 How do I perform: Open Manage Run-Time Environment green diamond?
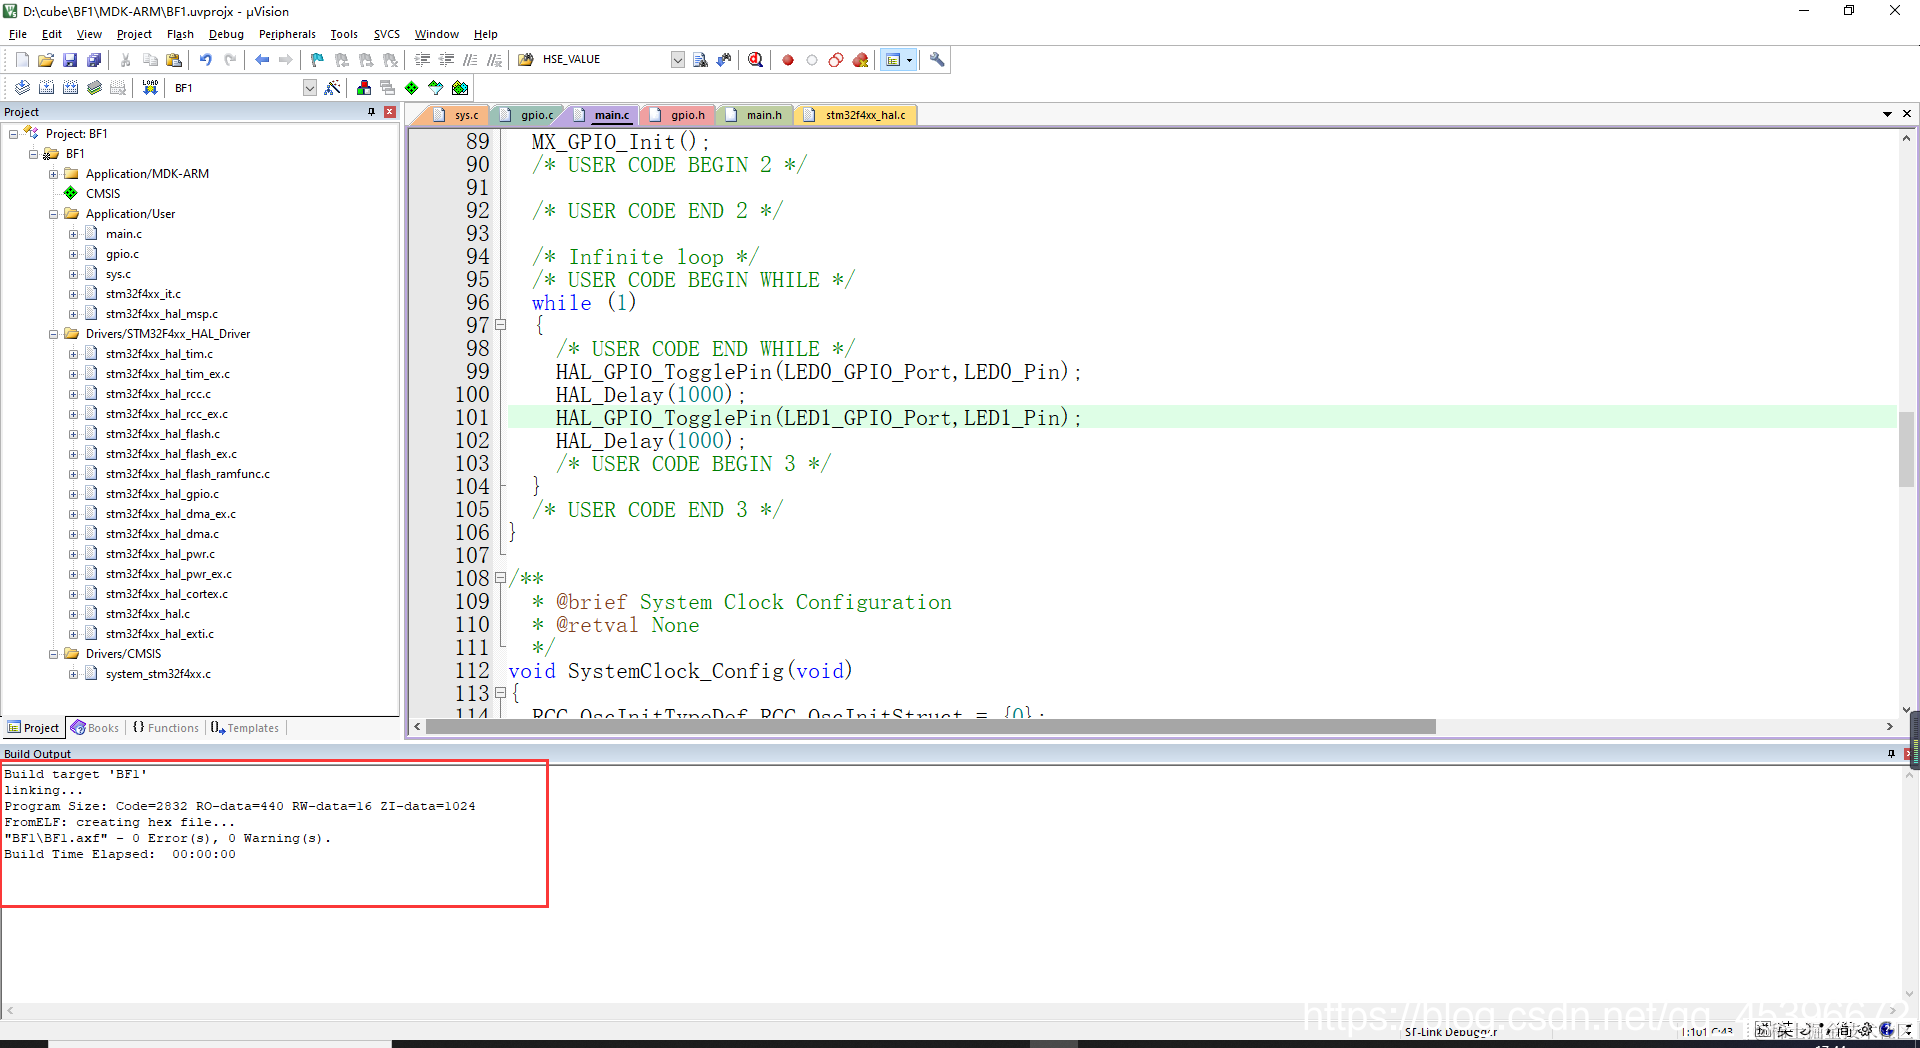pyautogui.click(x=412, y=88)
